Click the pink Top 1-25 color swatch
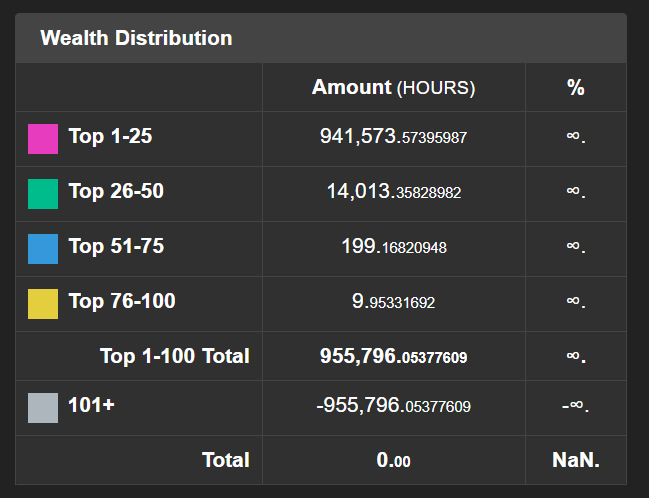Screen dimensions: 649x498 43,139
